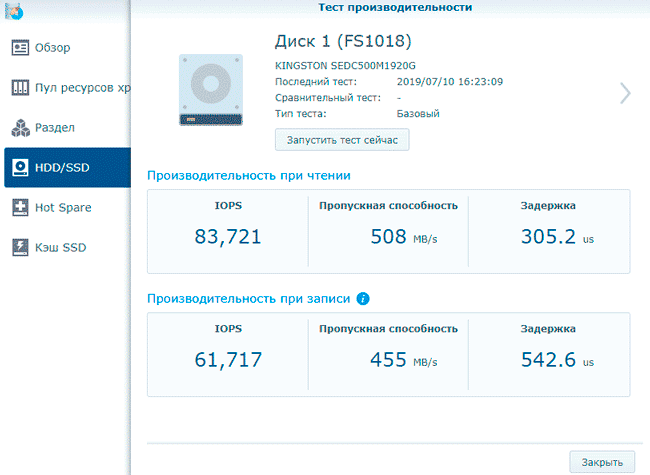
Task: Click the Сравнительный тест label
Action: [328, 98]
